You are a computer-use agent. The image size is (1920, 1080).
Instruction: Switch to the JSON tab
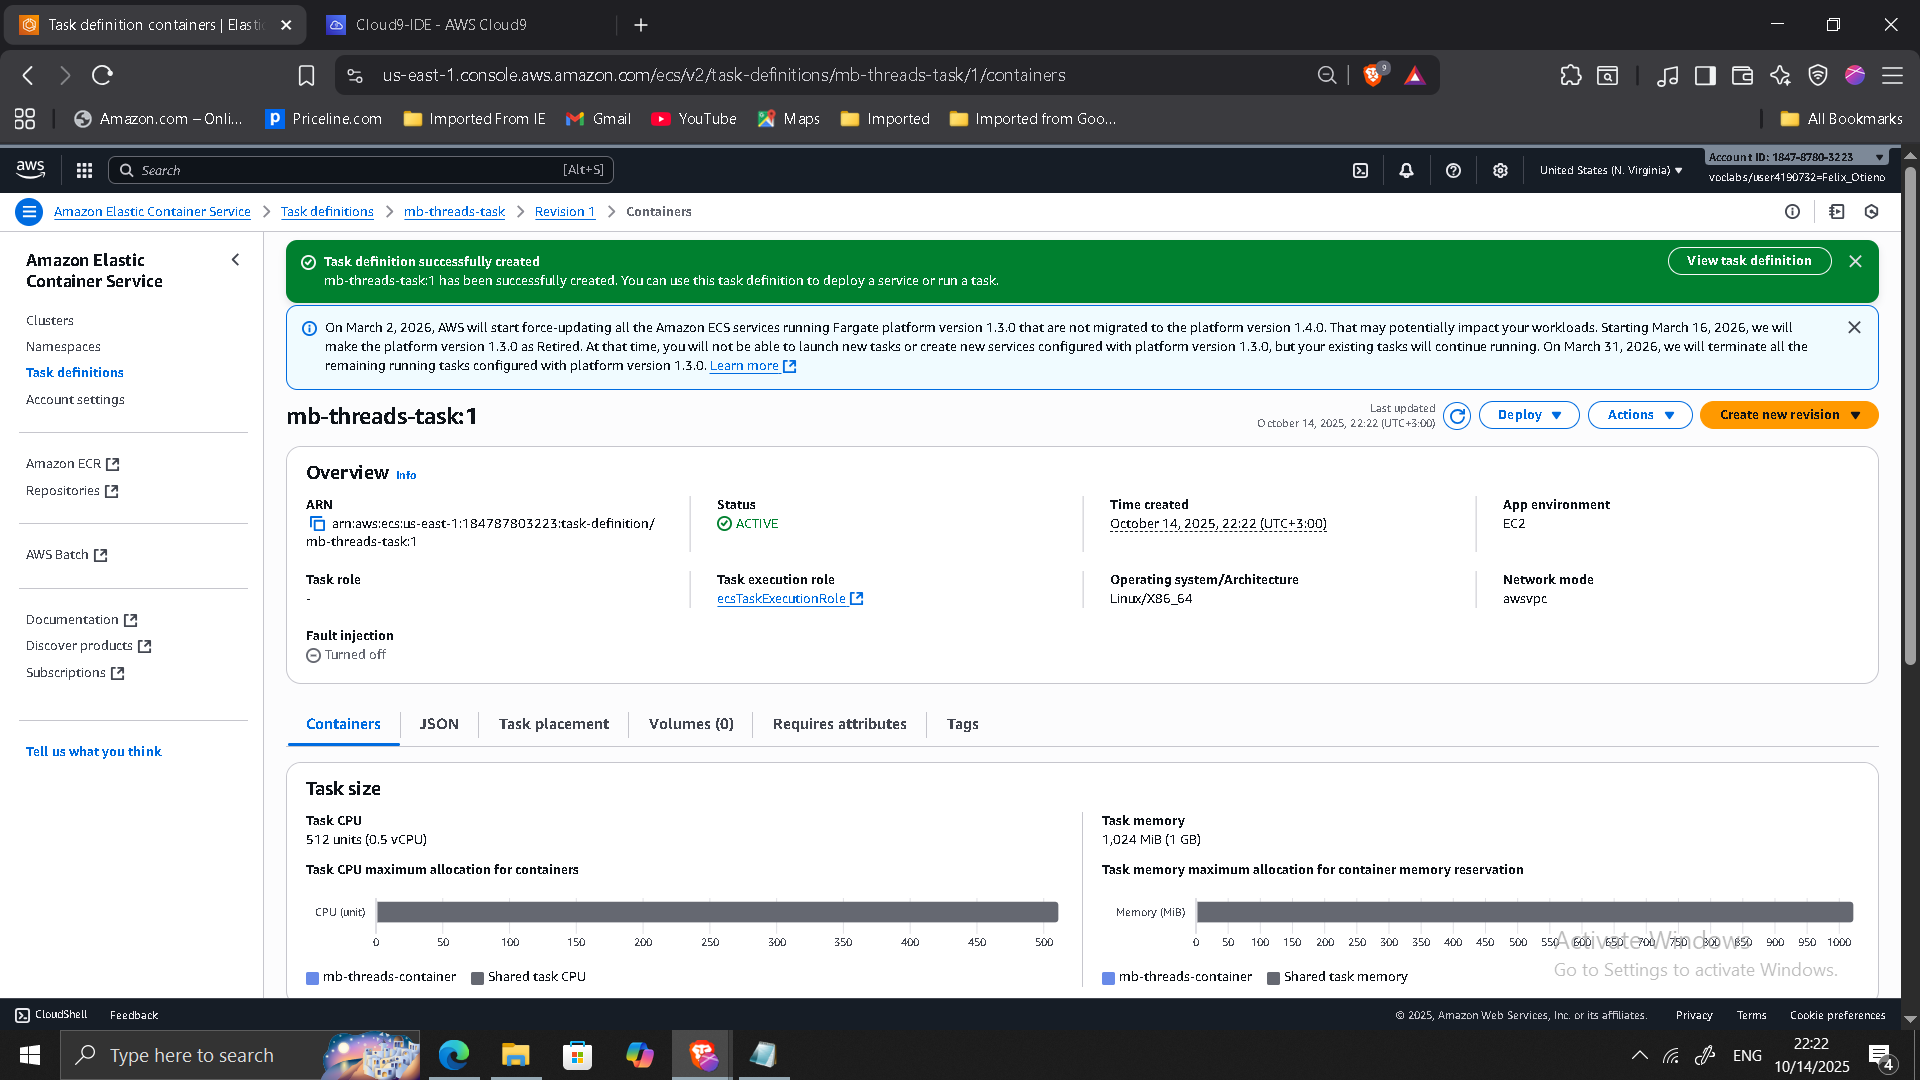click(439, 724)
